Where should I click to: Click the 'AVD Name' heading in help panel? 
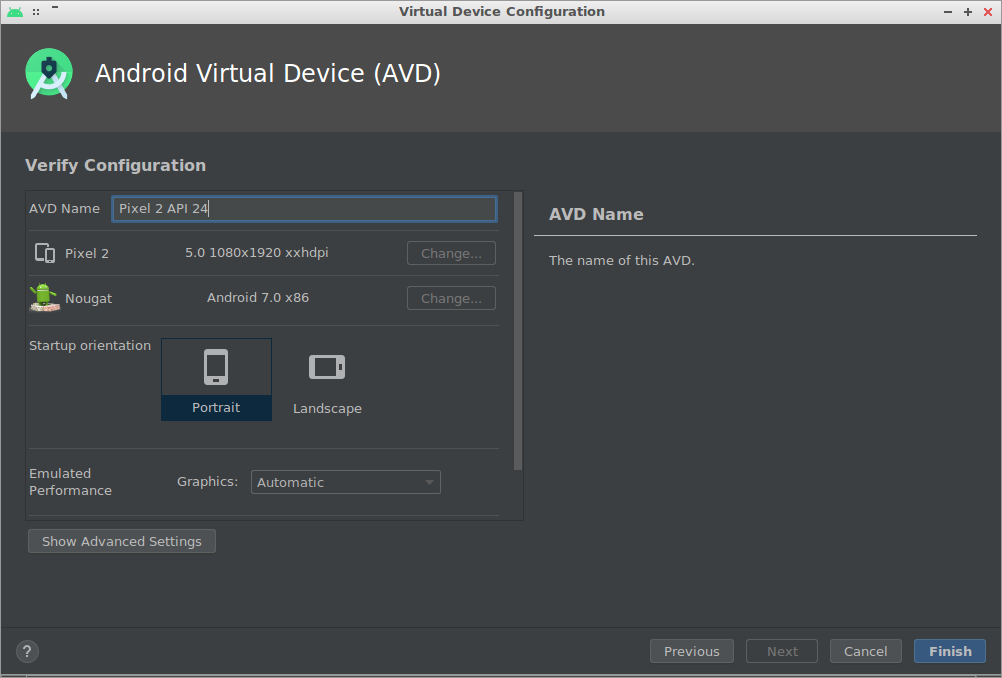point(596,214)
